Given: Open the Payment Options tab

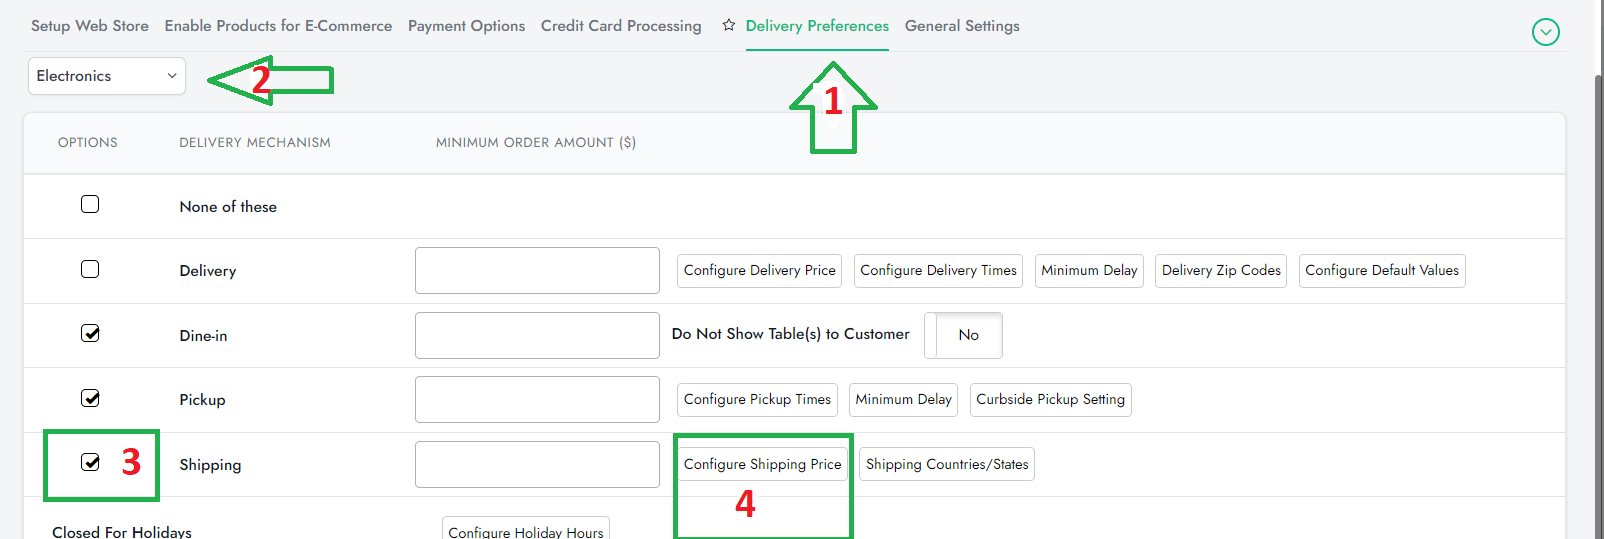Looking at the screenshot, I should coord(466,26).
